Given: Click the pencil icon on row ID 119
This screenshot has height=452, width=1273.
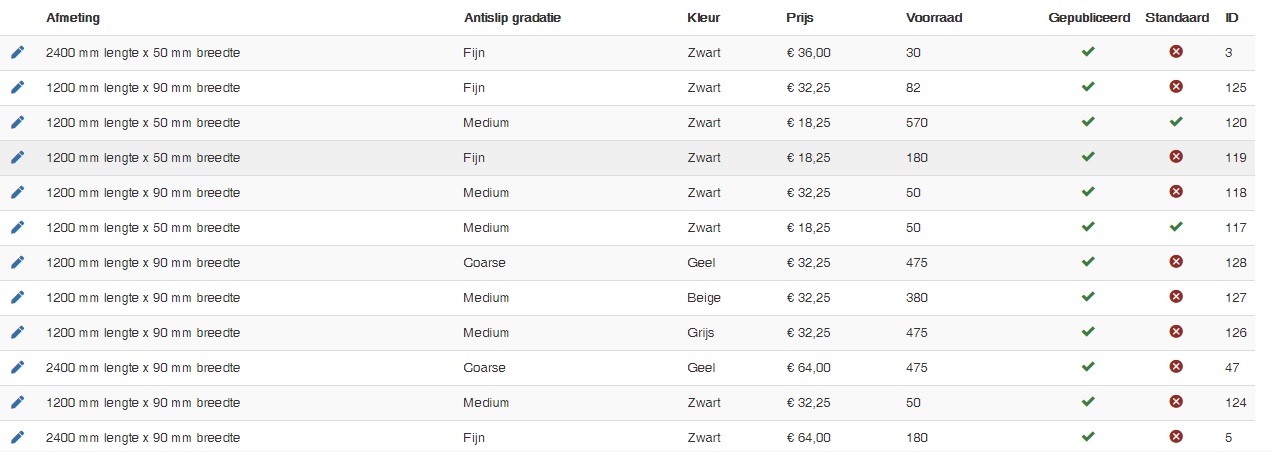Looking at the screenshot, I should click(17, 157).
